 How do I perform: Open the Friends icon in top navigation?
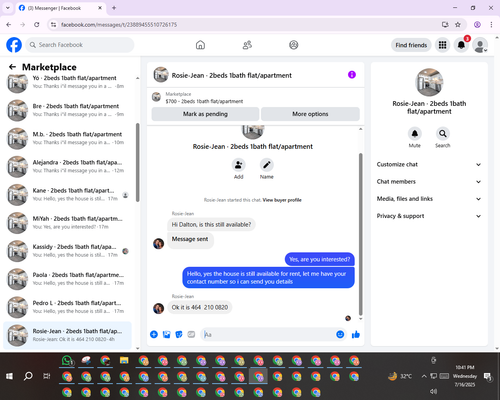coord(247,45)
